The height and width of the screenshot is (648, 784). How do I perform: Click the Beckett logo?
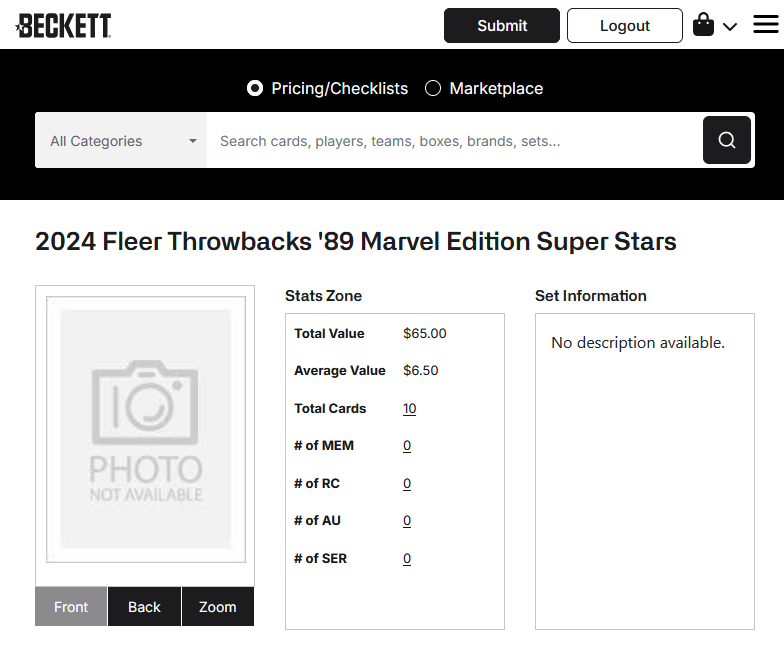(x=64, y=26)
